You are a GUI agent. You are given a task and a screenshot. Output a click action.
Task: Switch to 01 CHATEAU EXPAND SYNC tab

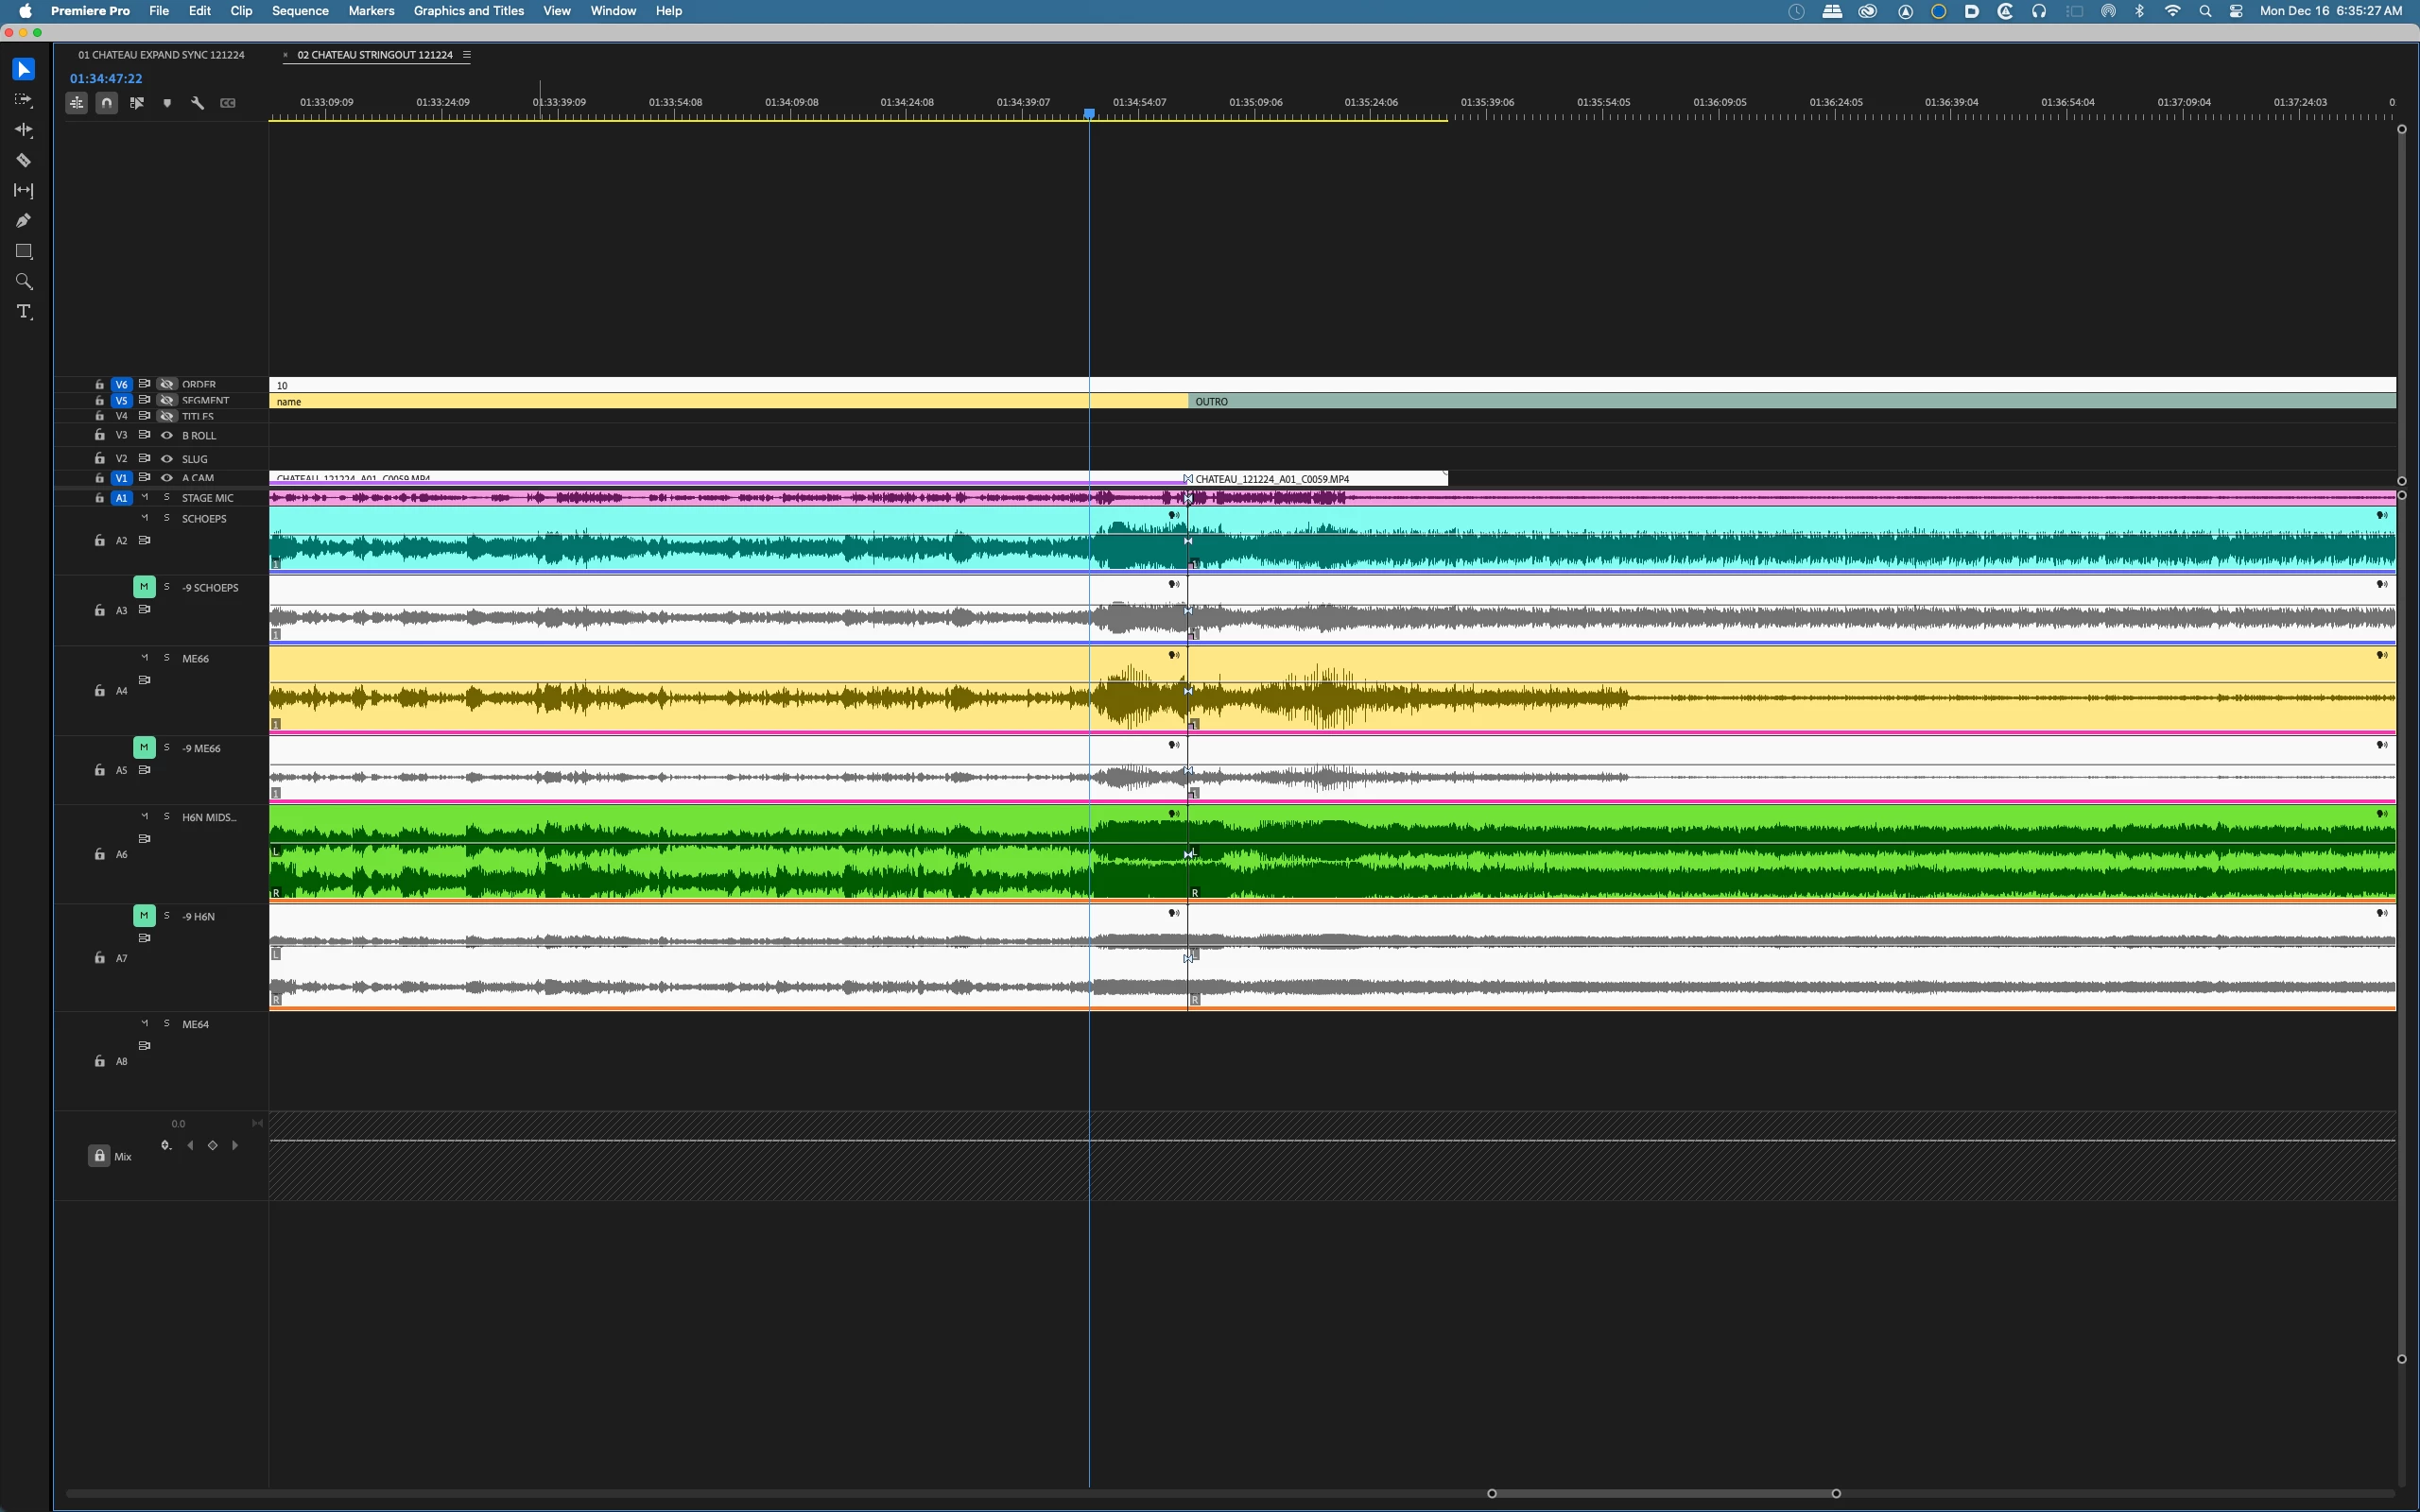[161, 55]
